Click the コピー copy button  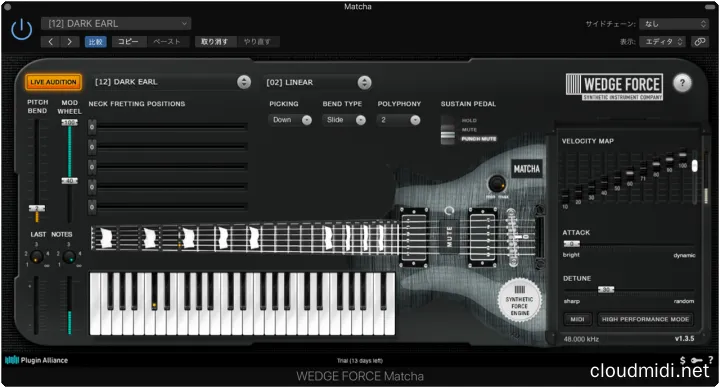129,42
